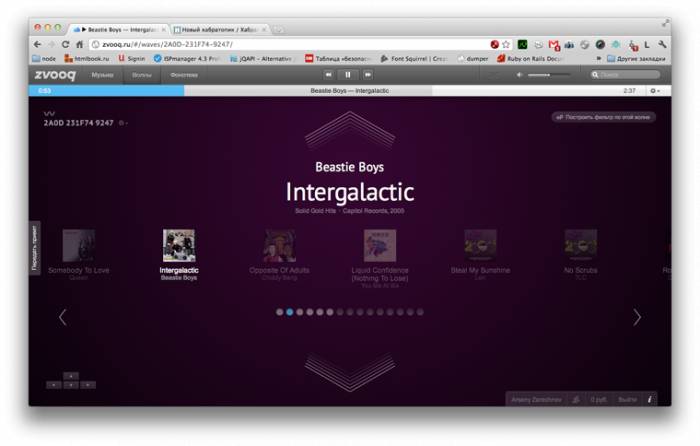Viewport: 700px width, 446px height.
Task: Pause the playing Beastie Boys track
Action: click(x=348, y=75)
